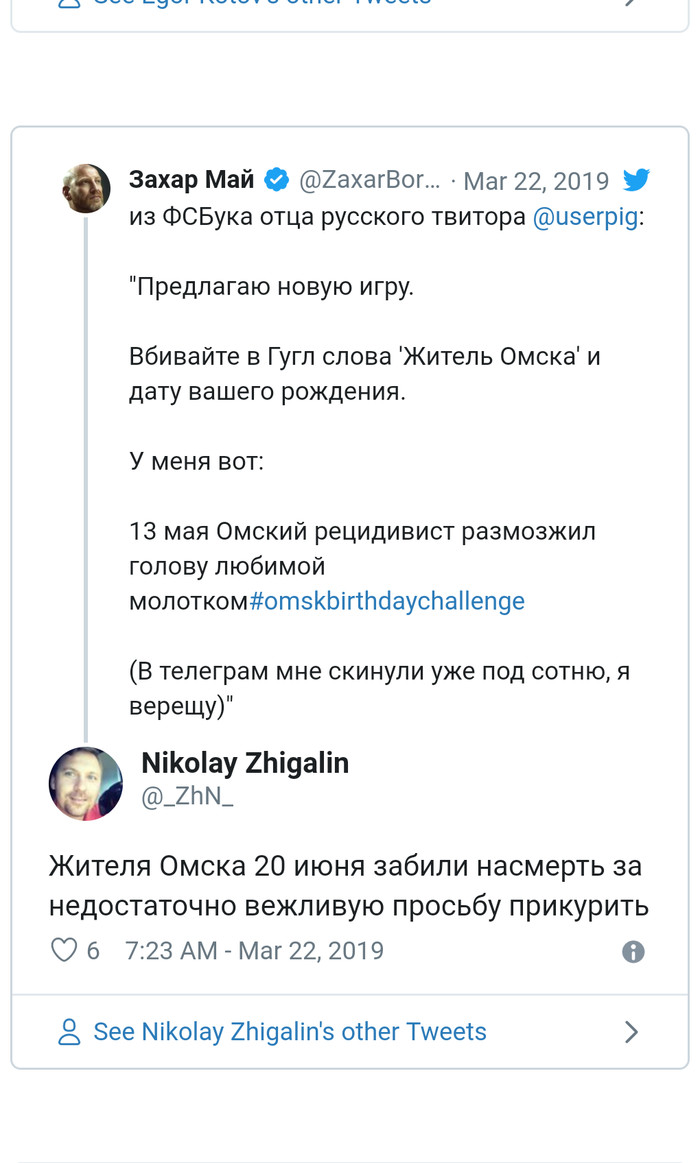
Task: Click the Nikolay Zhigalin display name
Action: tap(245, 763)
